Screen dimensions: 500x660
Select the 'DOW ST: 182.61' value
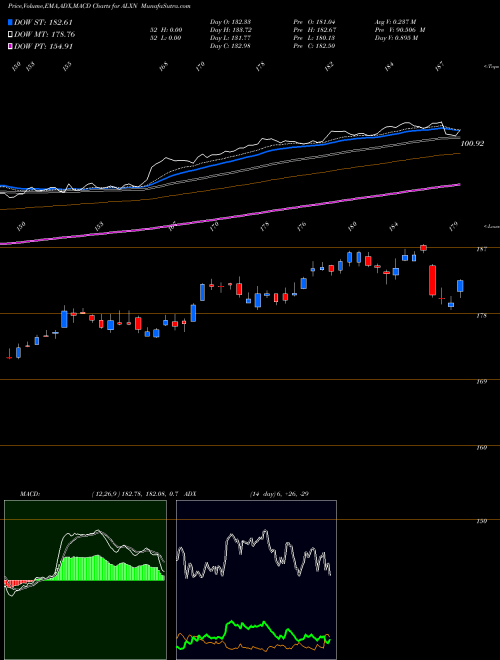[44, 22]
